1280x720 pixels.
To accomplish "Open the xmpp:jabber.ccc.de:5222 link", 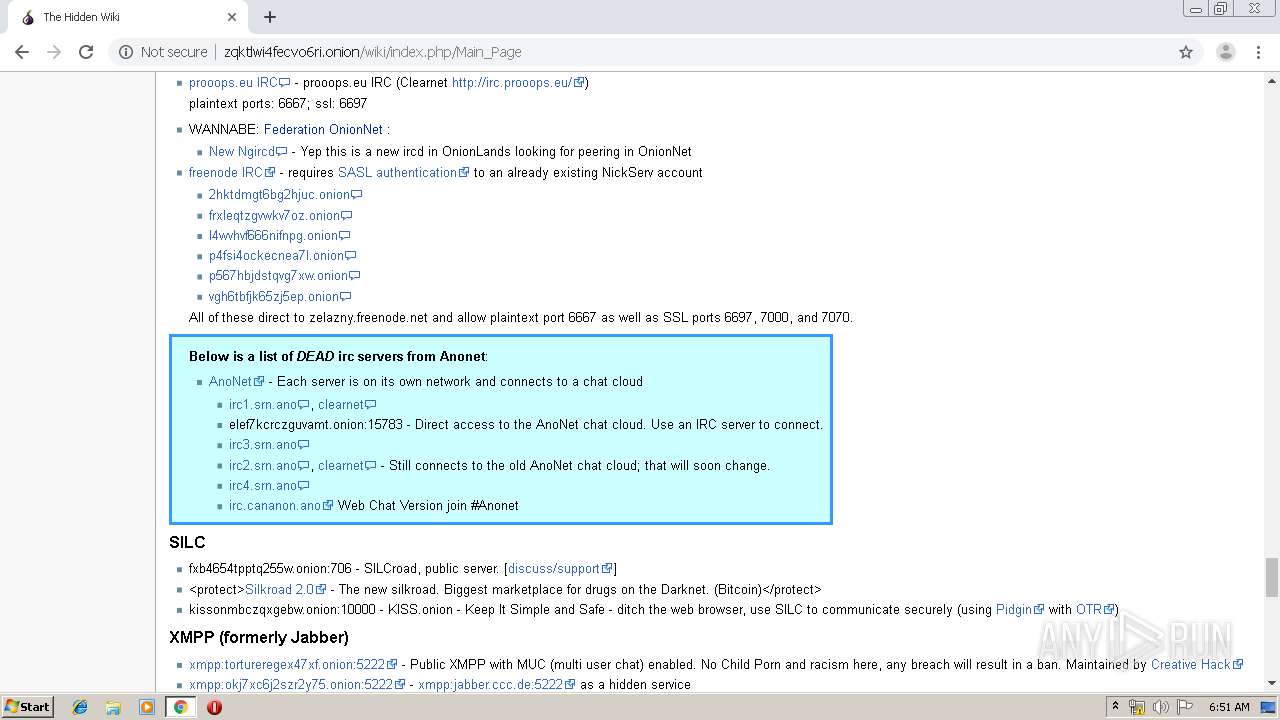I will (x=497, y=684).
